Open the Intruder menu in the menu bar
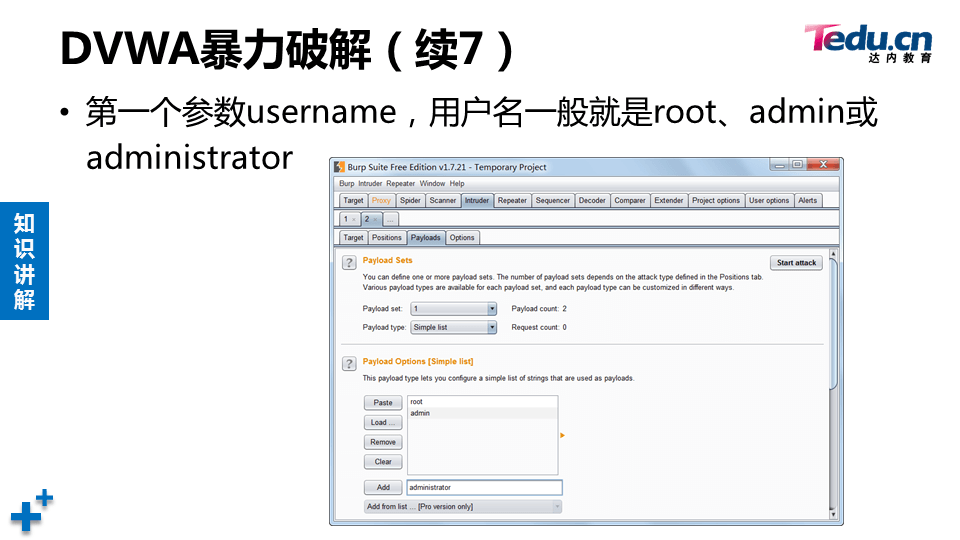 tap(370, 184)
